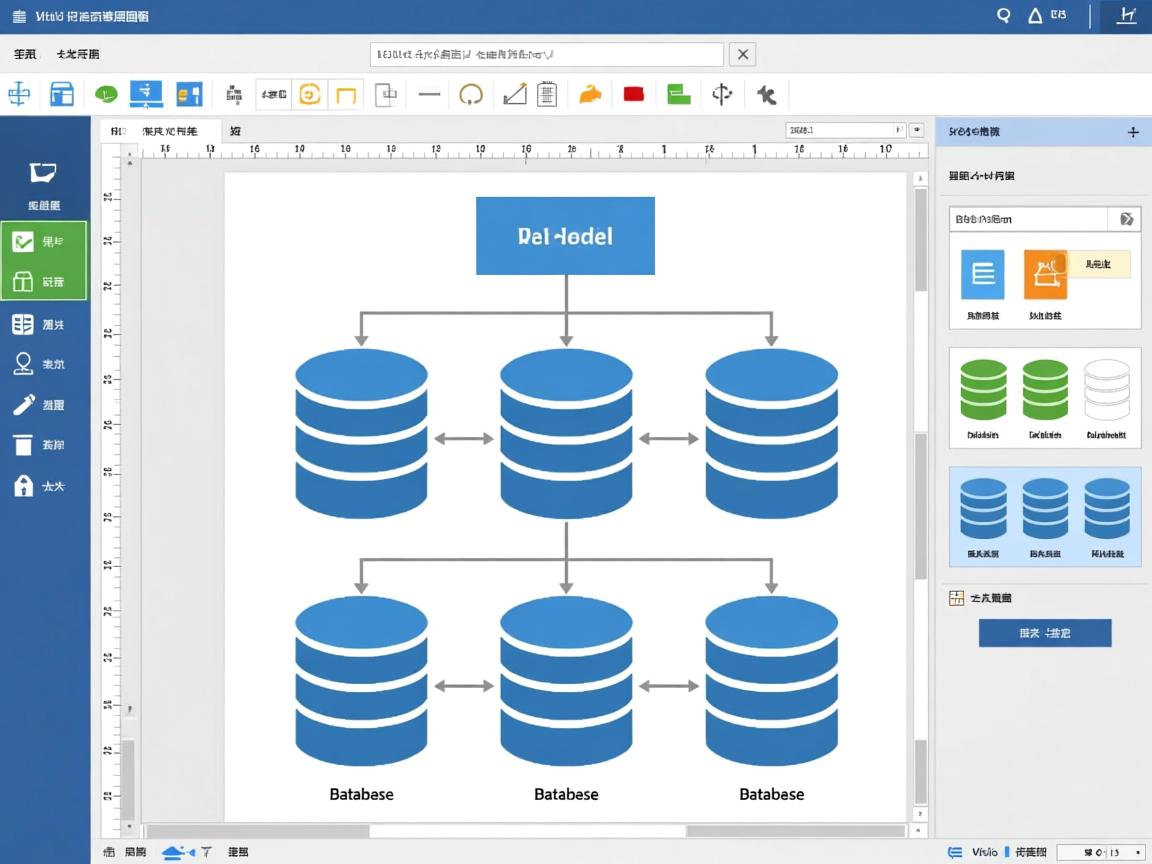Click the pencil icon in left sidebar
1152x864 pixels.
(24, 405)
